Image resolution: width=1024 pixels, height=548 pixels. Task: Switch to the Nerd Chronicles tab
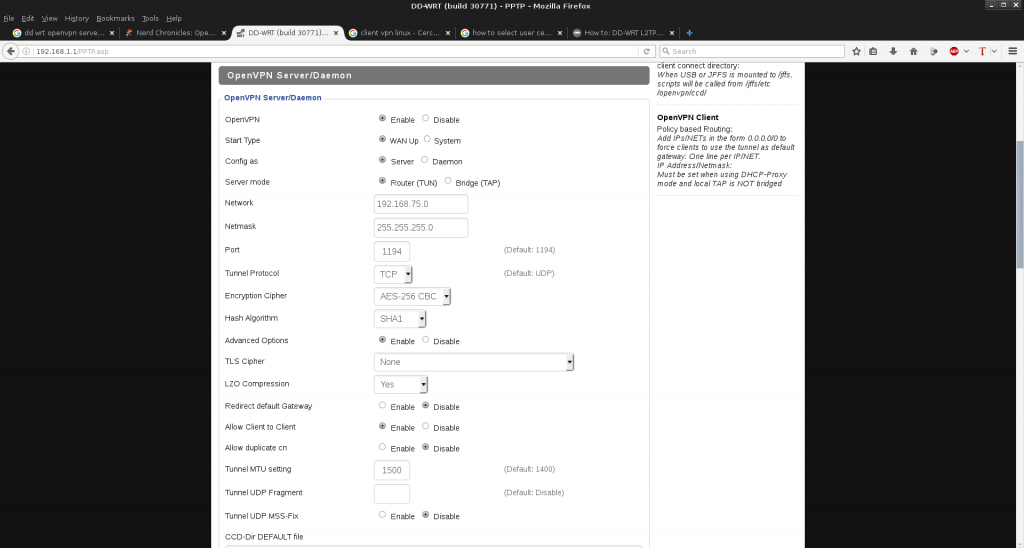[175, 33]
